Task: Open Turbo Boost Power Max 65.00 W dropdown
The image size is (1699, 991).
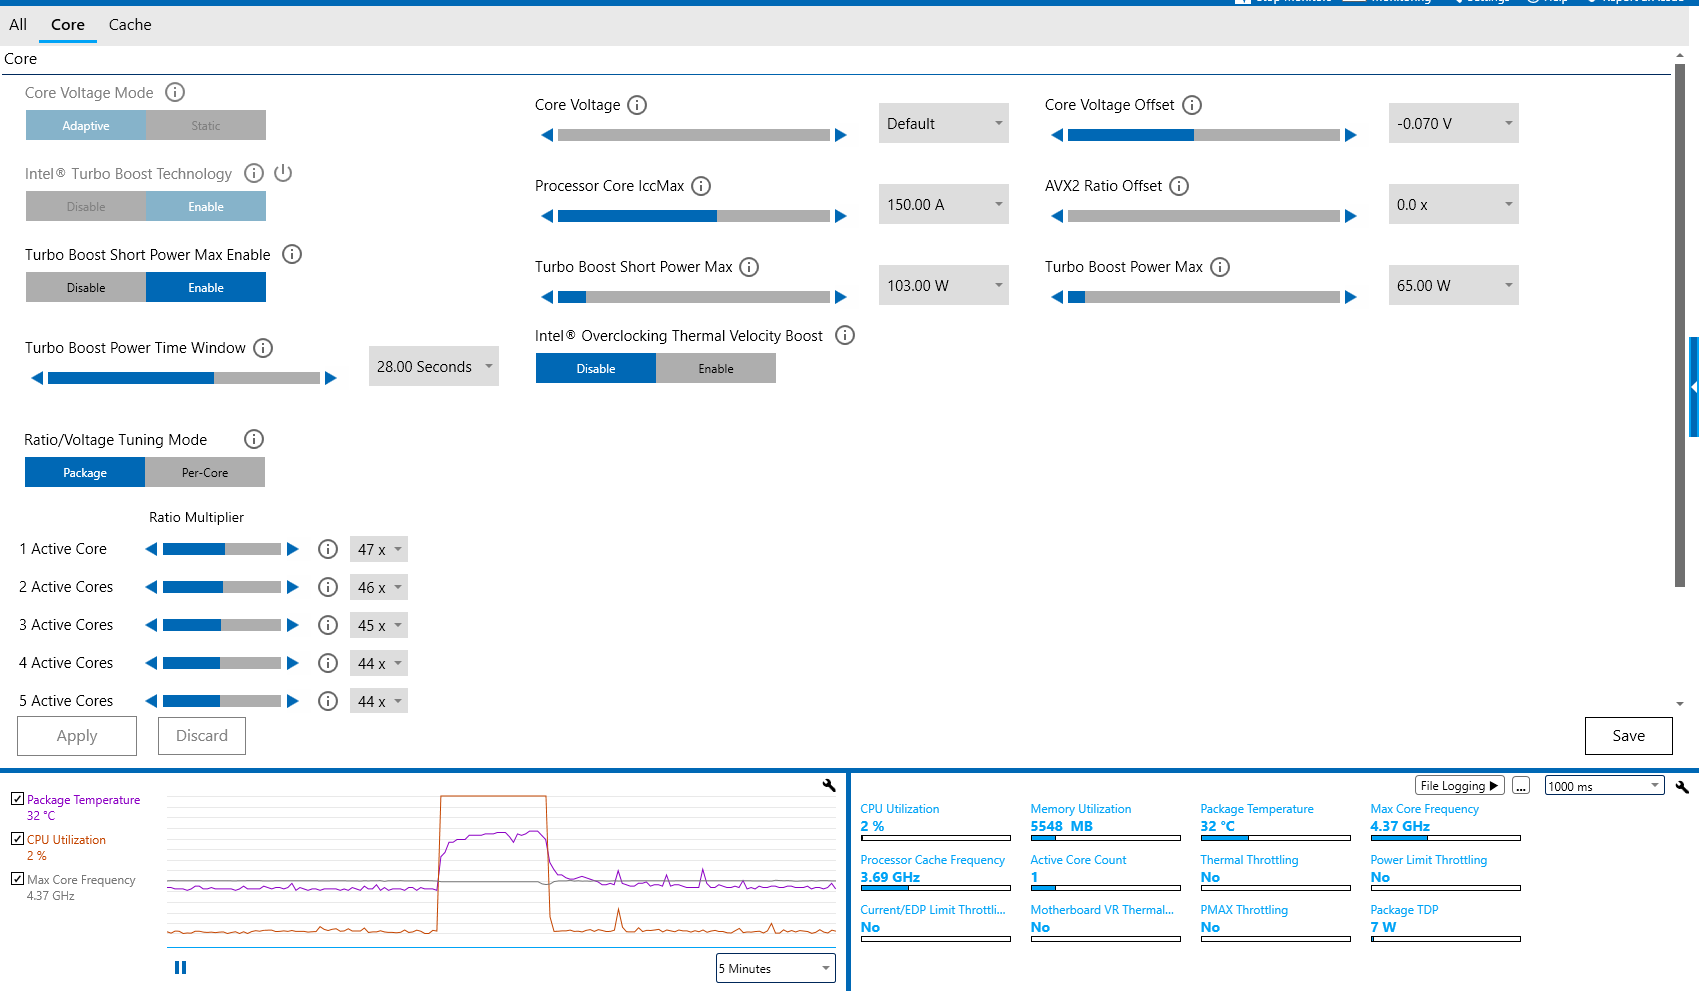Action: (1454, 285)
